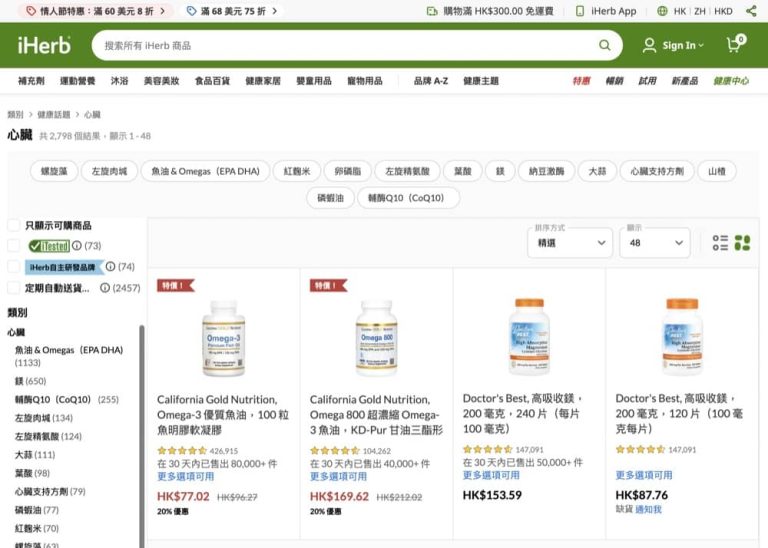Image resolution: width=768 pixels, height=548 pixels.
Task: Click 磷蝦油 (77) category in sidebar
Action: point(37,510)
